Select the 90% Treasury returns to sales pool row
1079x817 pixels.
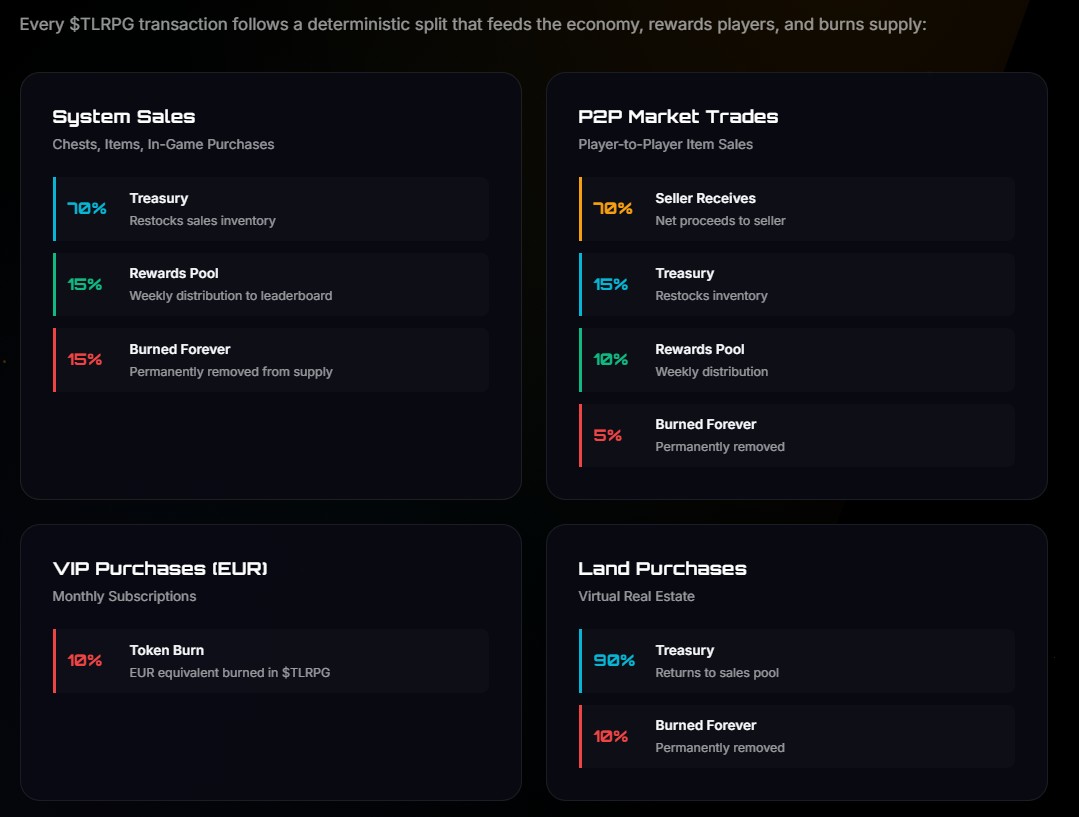(x=797, y=661)
